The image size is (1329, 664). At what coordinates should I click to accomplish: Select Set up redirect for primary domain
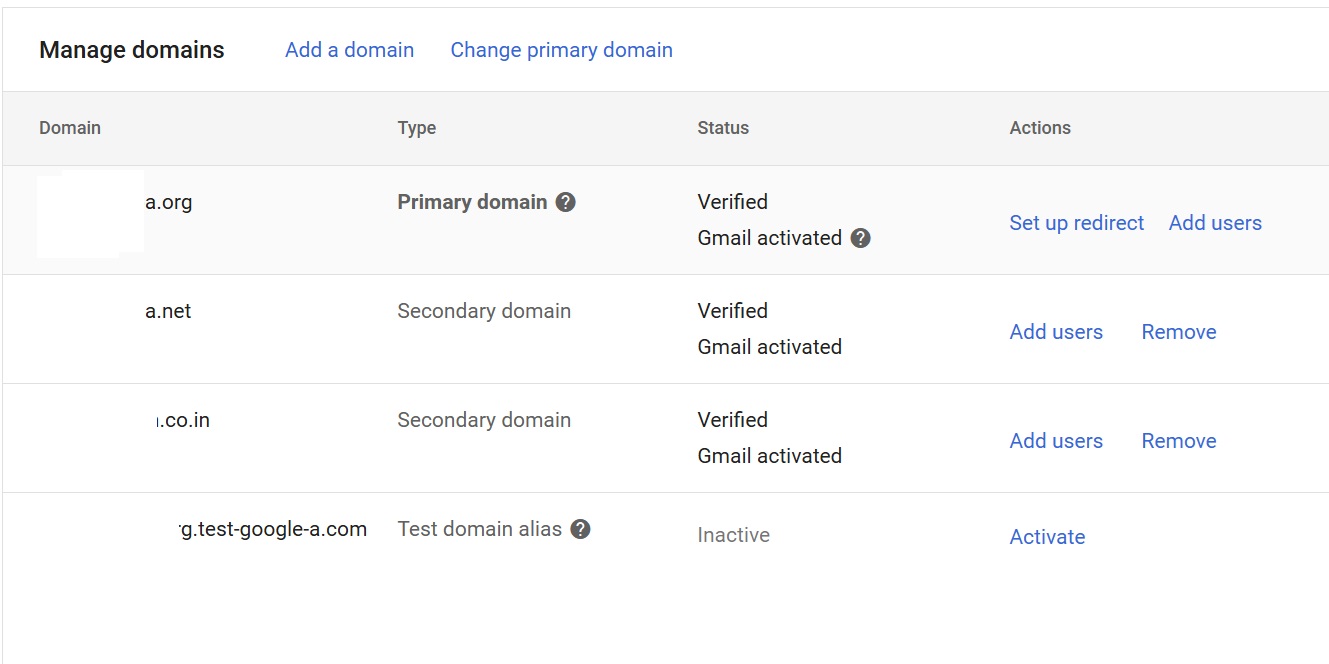(1076, 223)
